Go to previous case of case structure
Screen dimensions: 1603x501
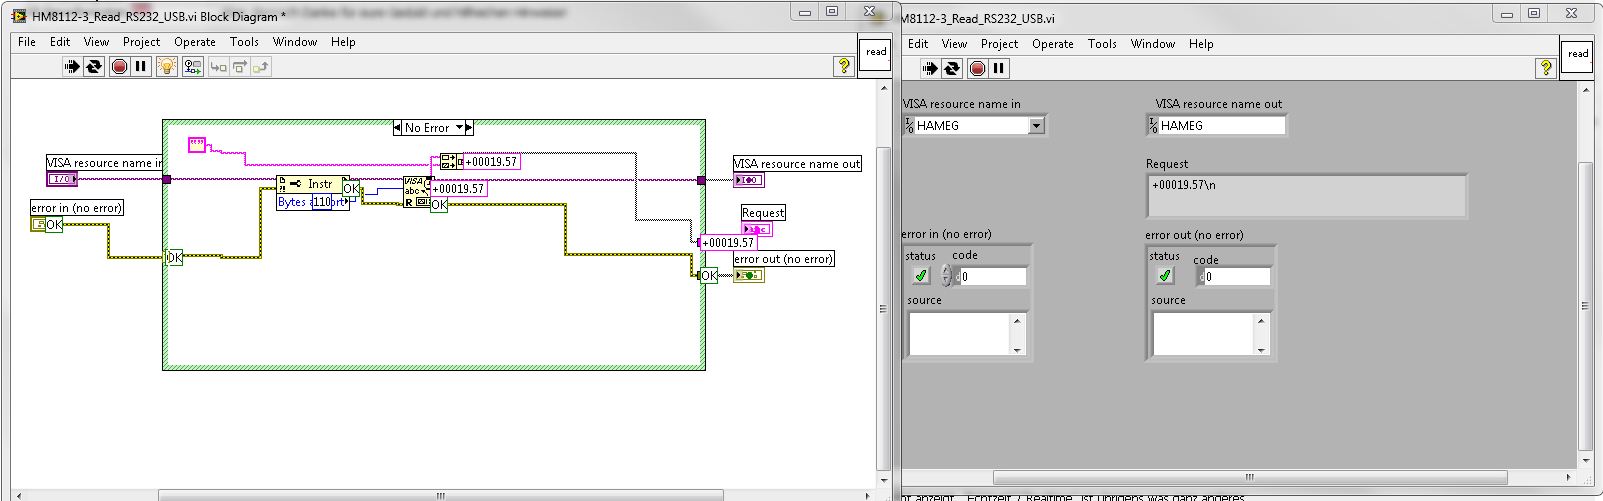tap(398, 128)
